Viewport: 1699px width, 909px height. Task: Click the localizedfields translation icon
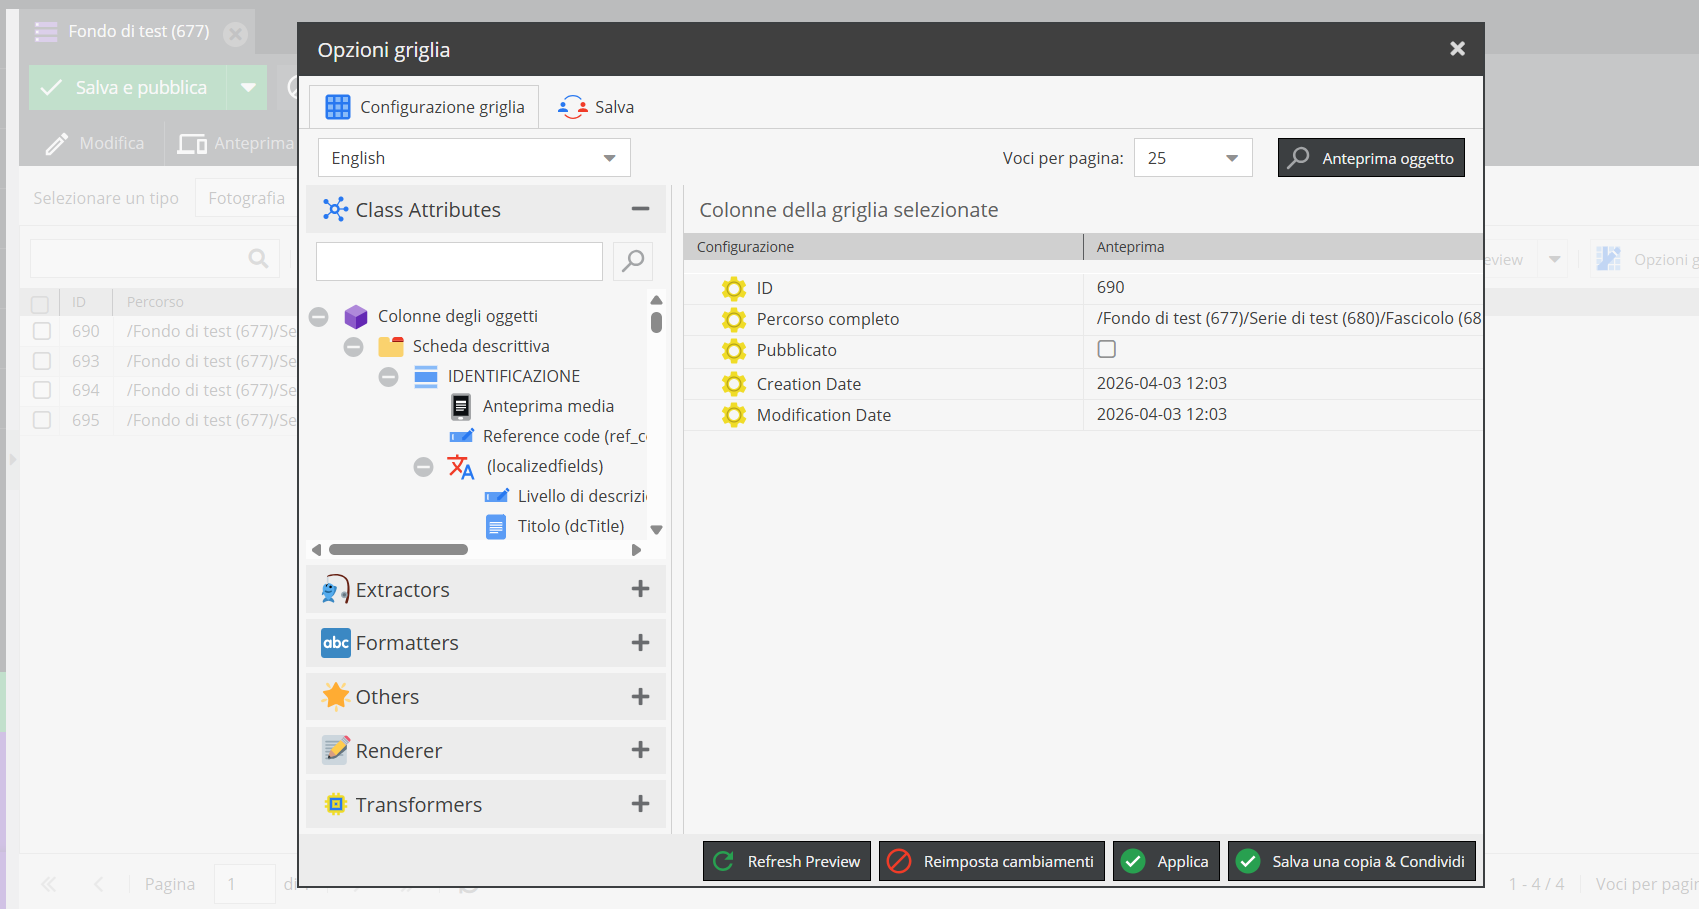461,467
